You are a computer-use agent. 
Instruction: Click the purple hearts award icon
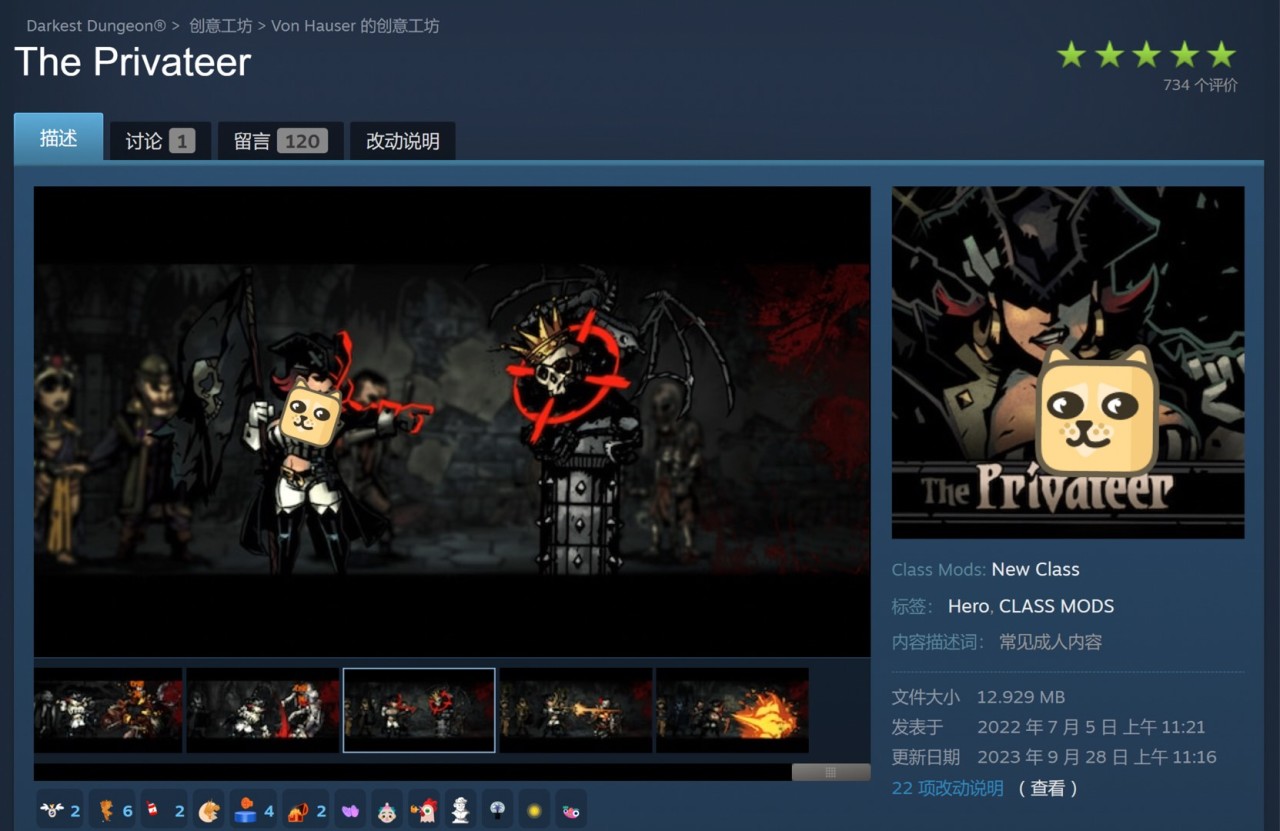350,810
